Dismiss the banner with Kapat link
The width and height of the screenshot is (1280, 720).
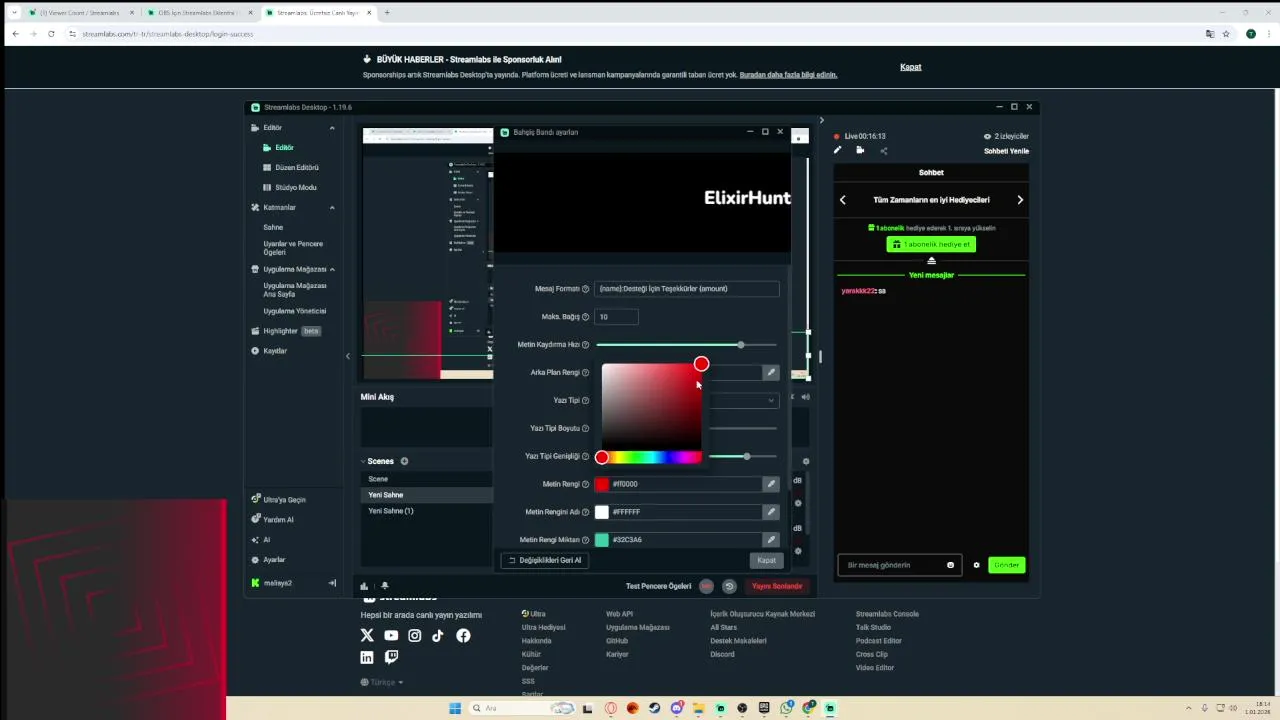[911, 67]
